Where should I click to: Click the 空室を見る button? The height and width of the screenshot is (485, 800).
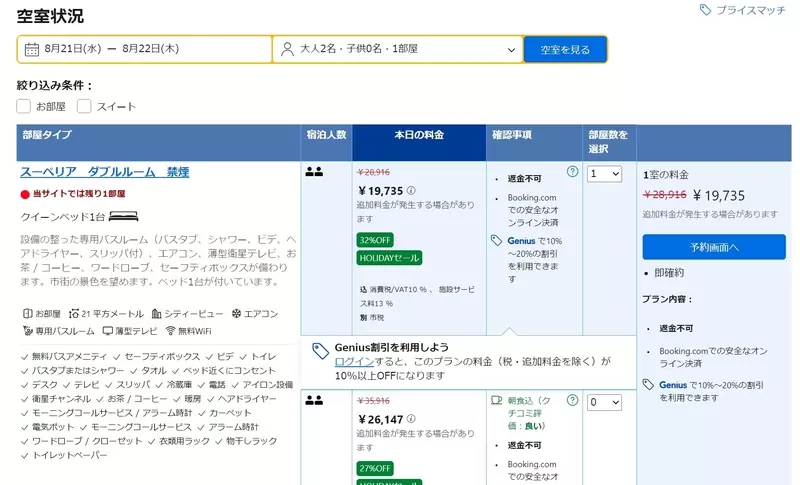pyautogui.click(x=565, y=49)
